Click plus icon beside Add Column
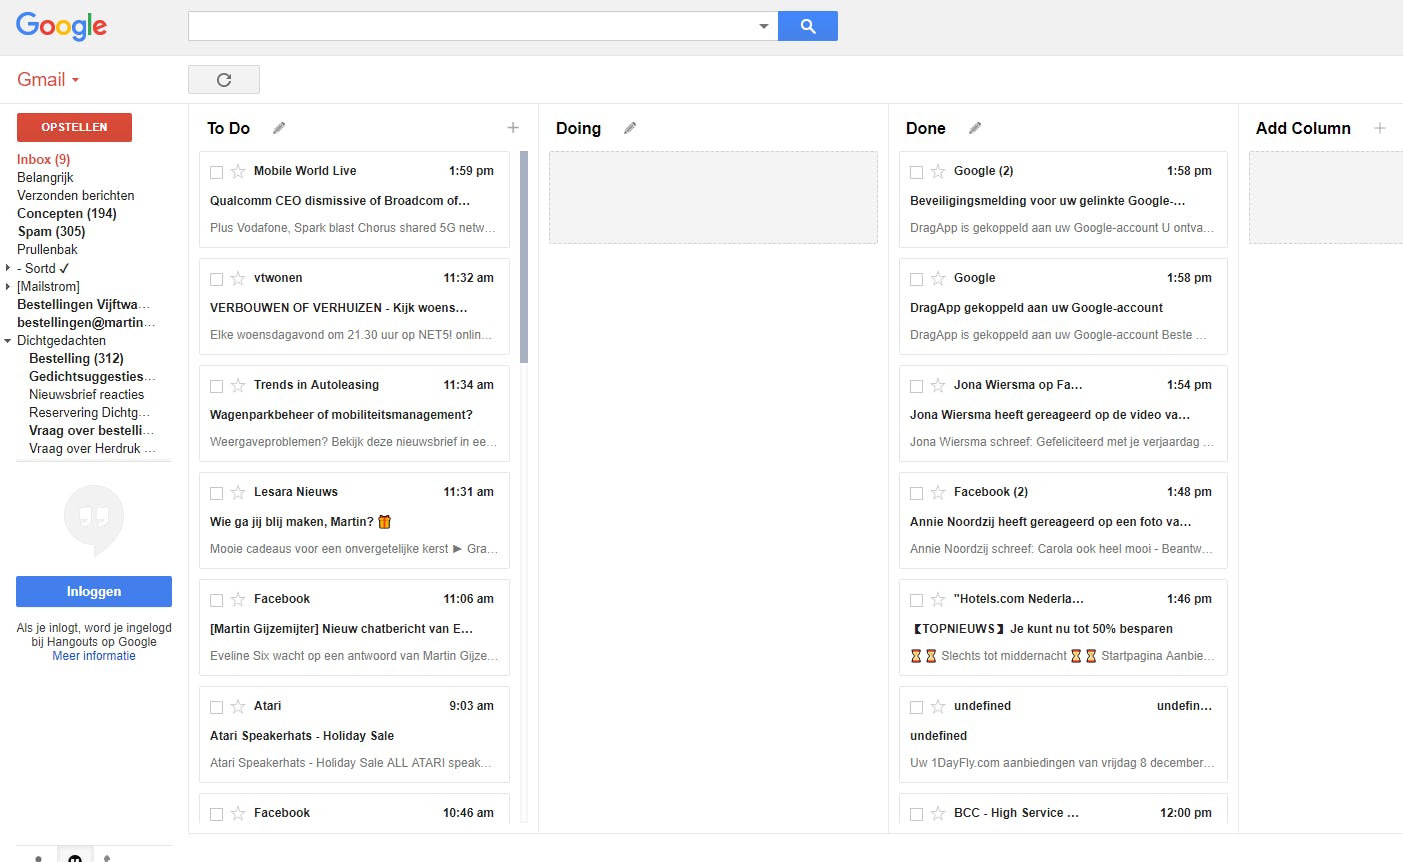 tap(1380, 128)
